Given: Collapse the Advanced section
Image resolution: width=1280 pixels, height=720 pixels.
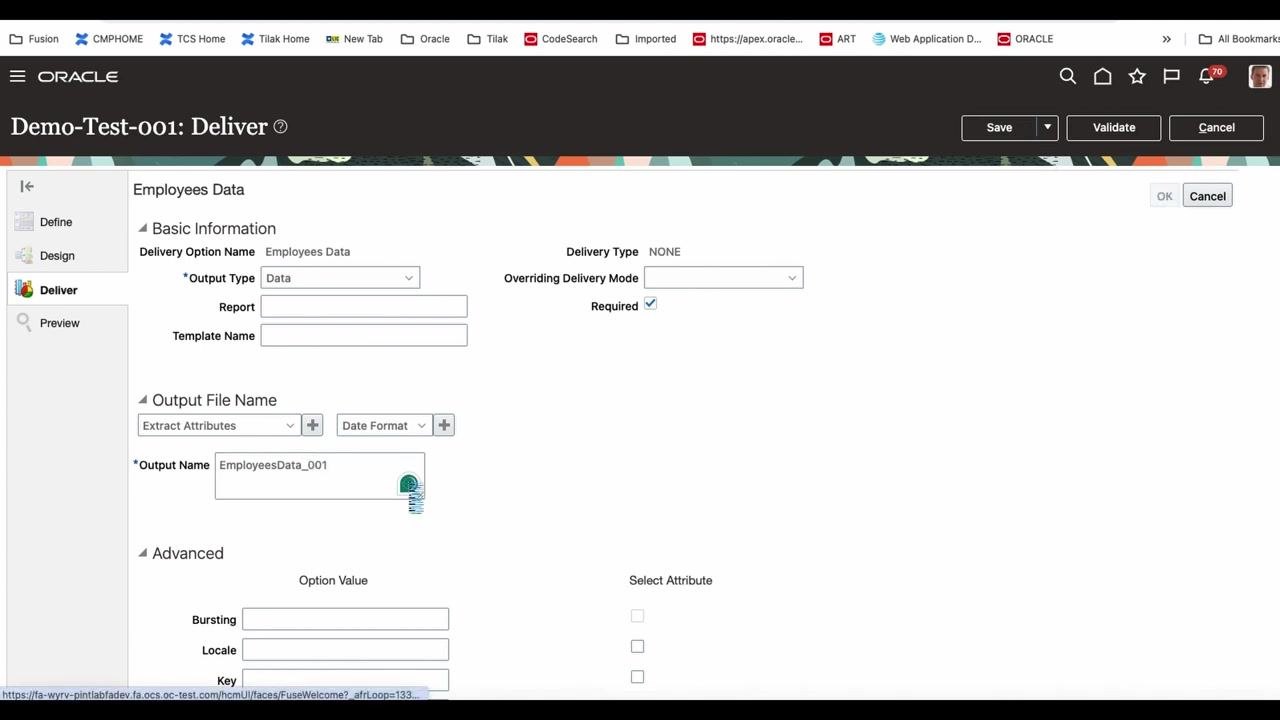Looking at the screenshot, I should point(143,552).
